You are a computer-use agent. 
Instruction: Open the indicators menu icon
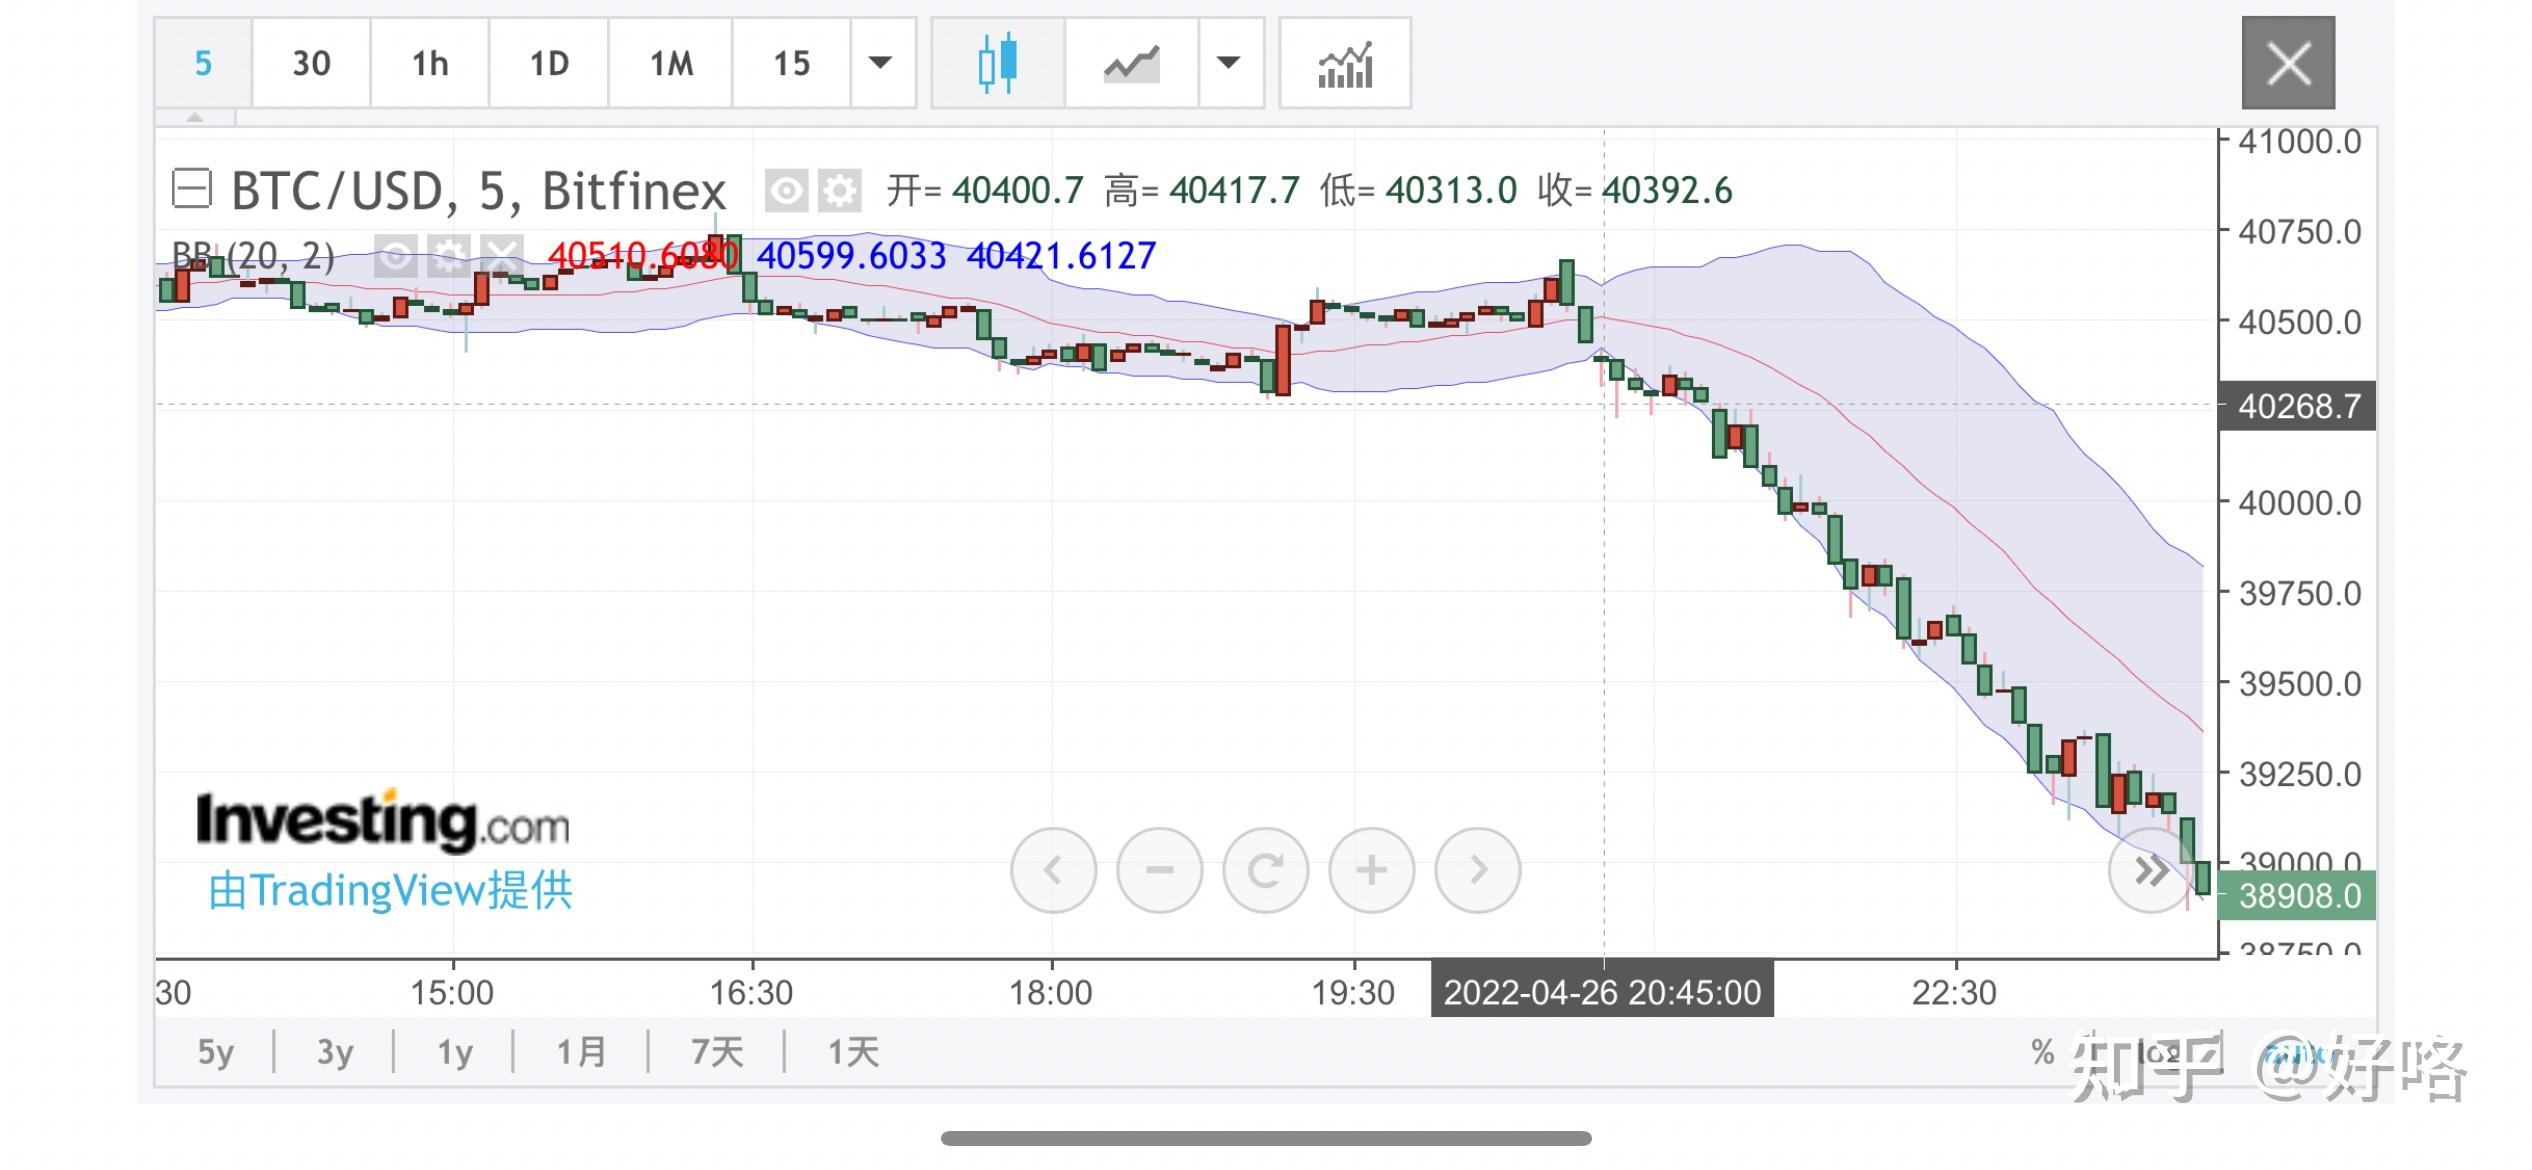[1345, 63]
